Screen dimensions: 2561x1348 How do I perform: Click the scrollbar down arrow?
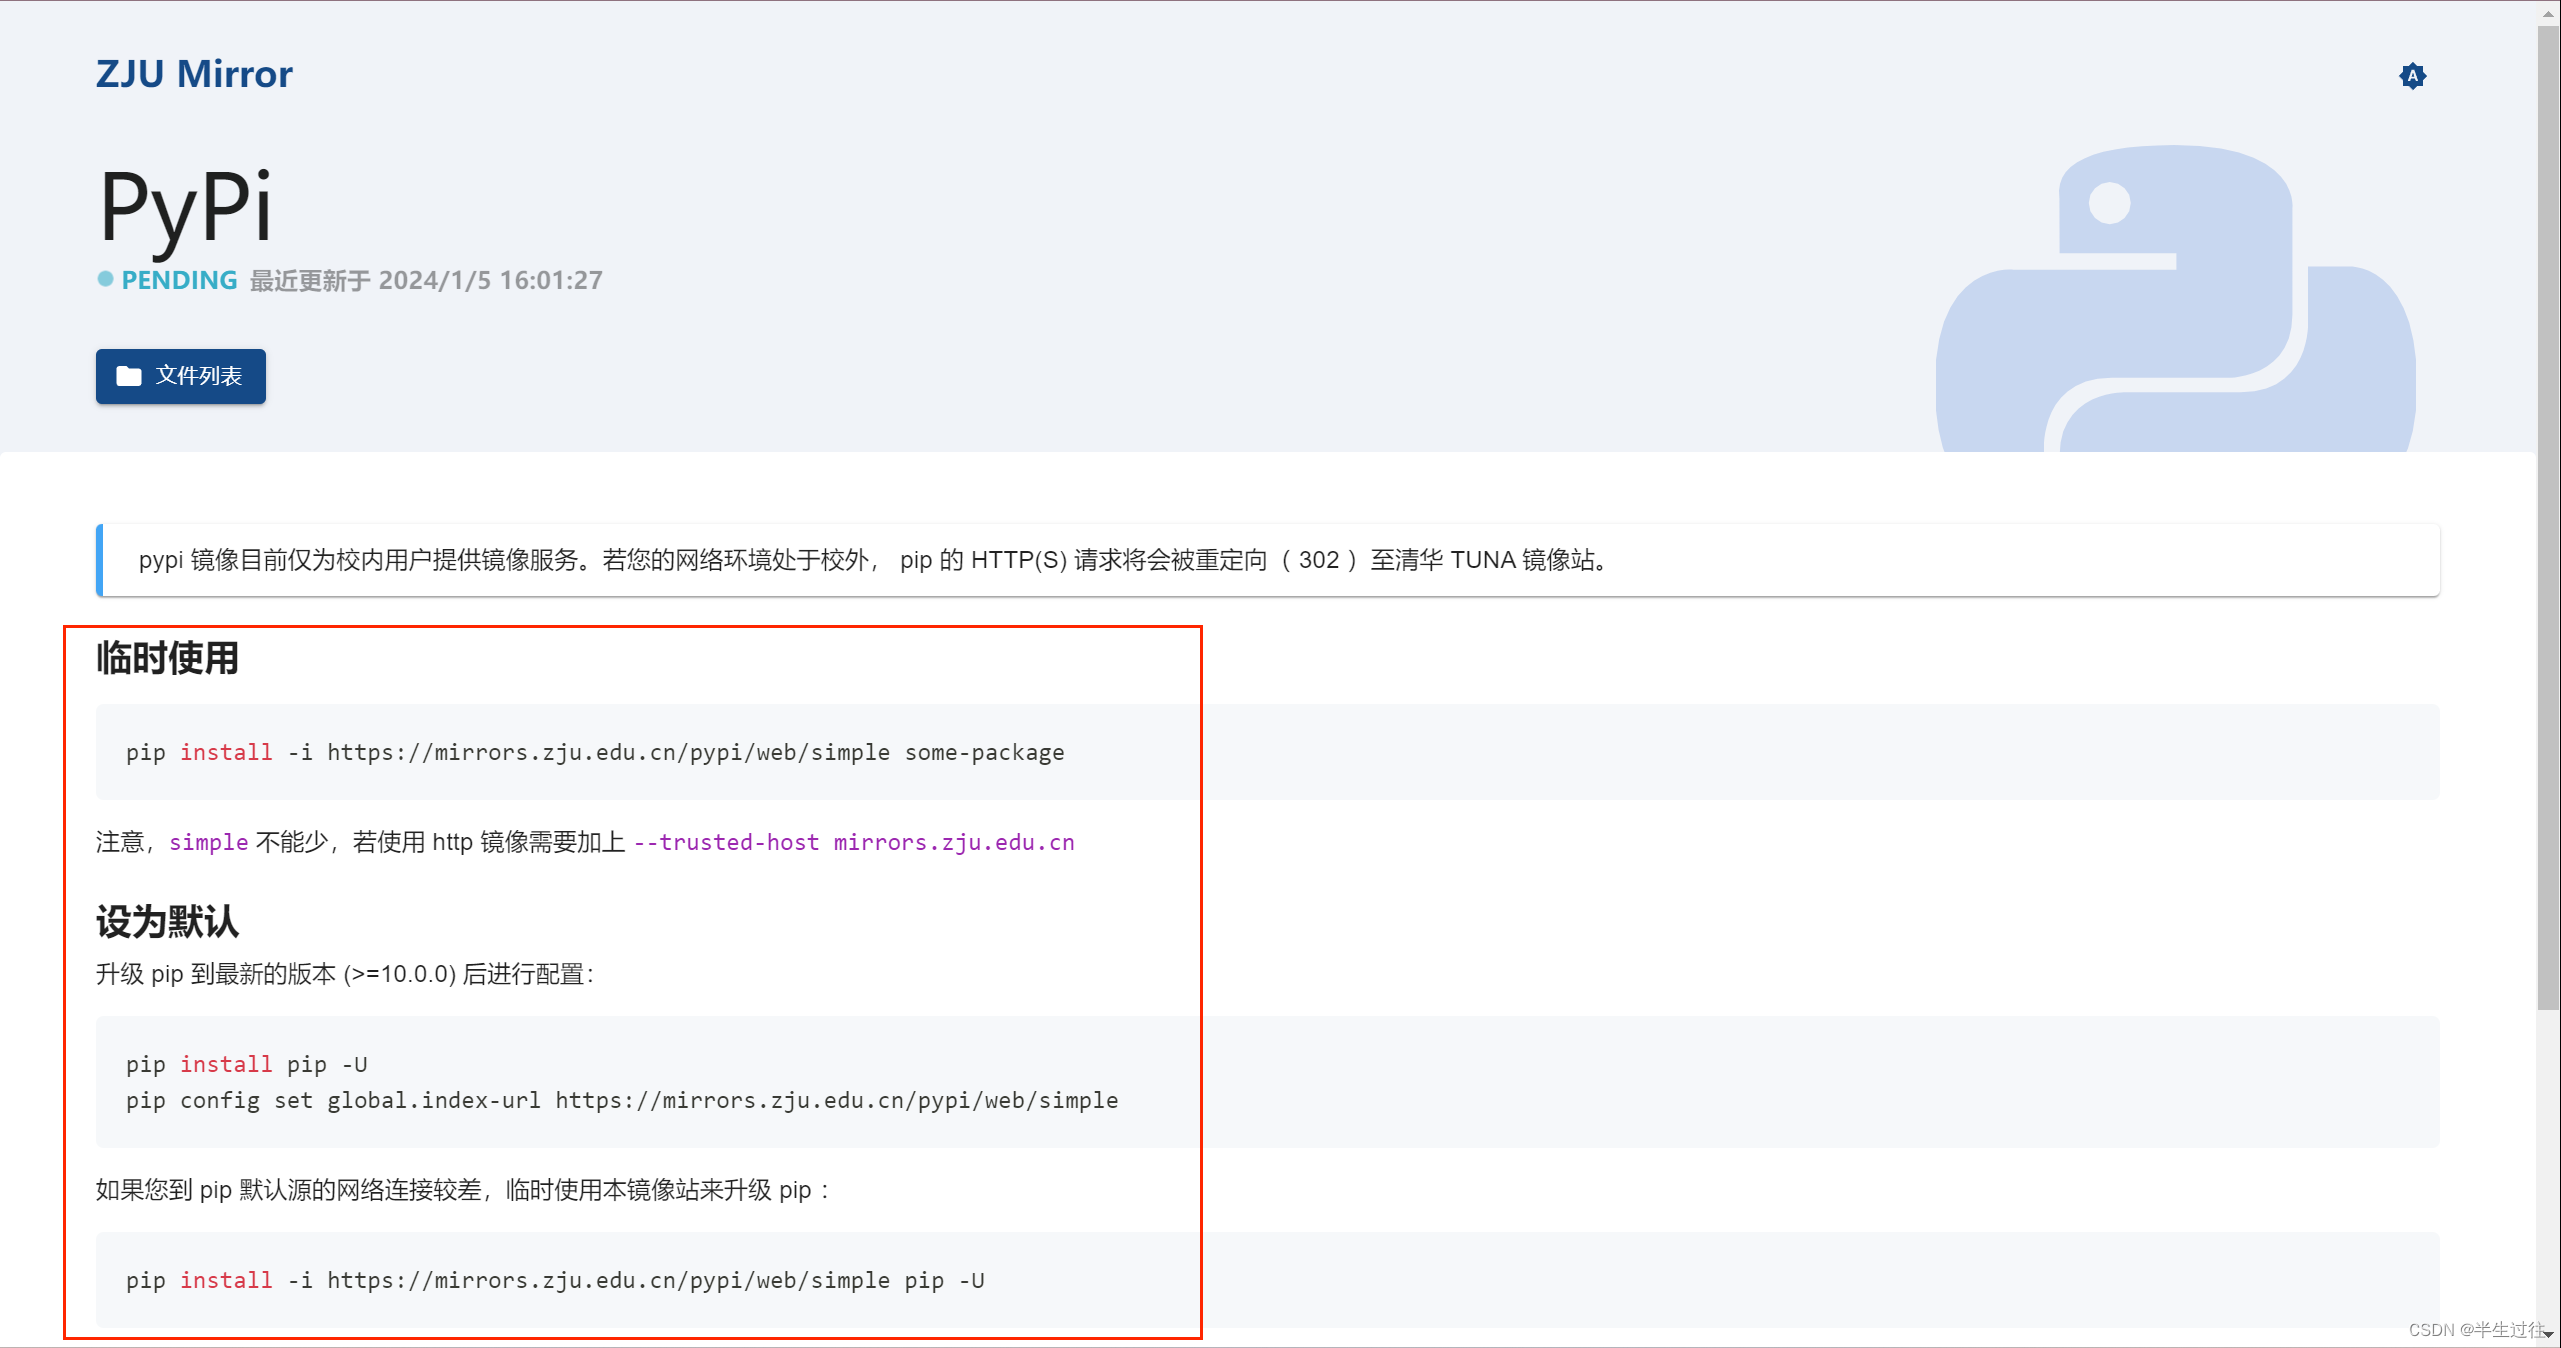[2548, 1335]
